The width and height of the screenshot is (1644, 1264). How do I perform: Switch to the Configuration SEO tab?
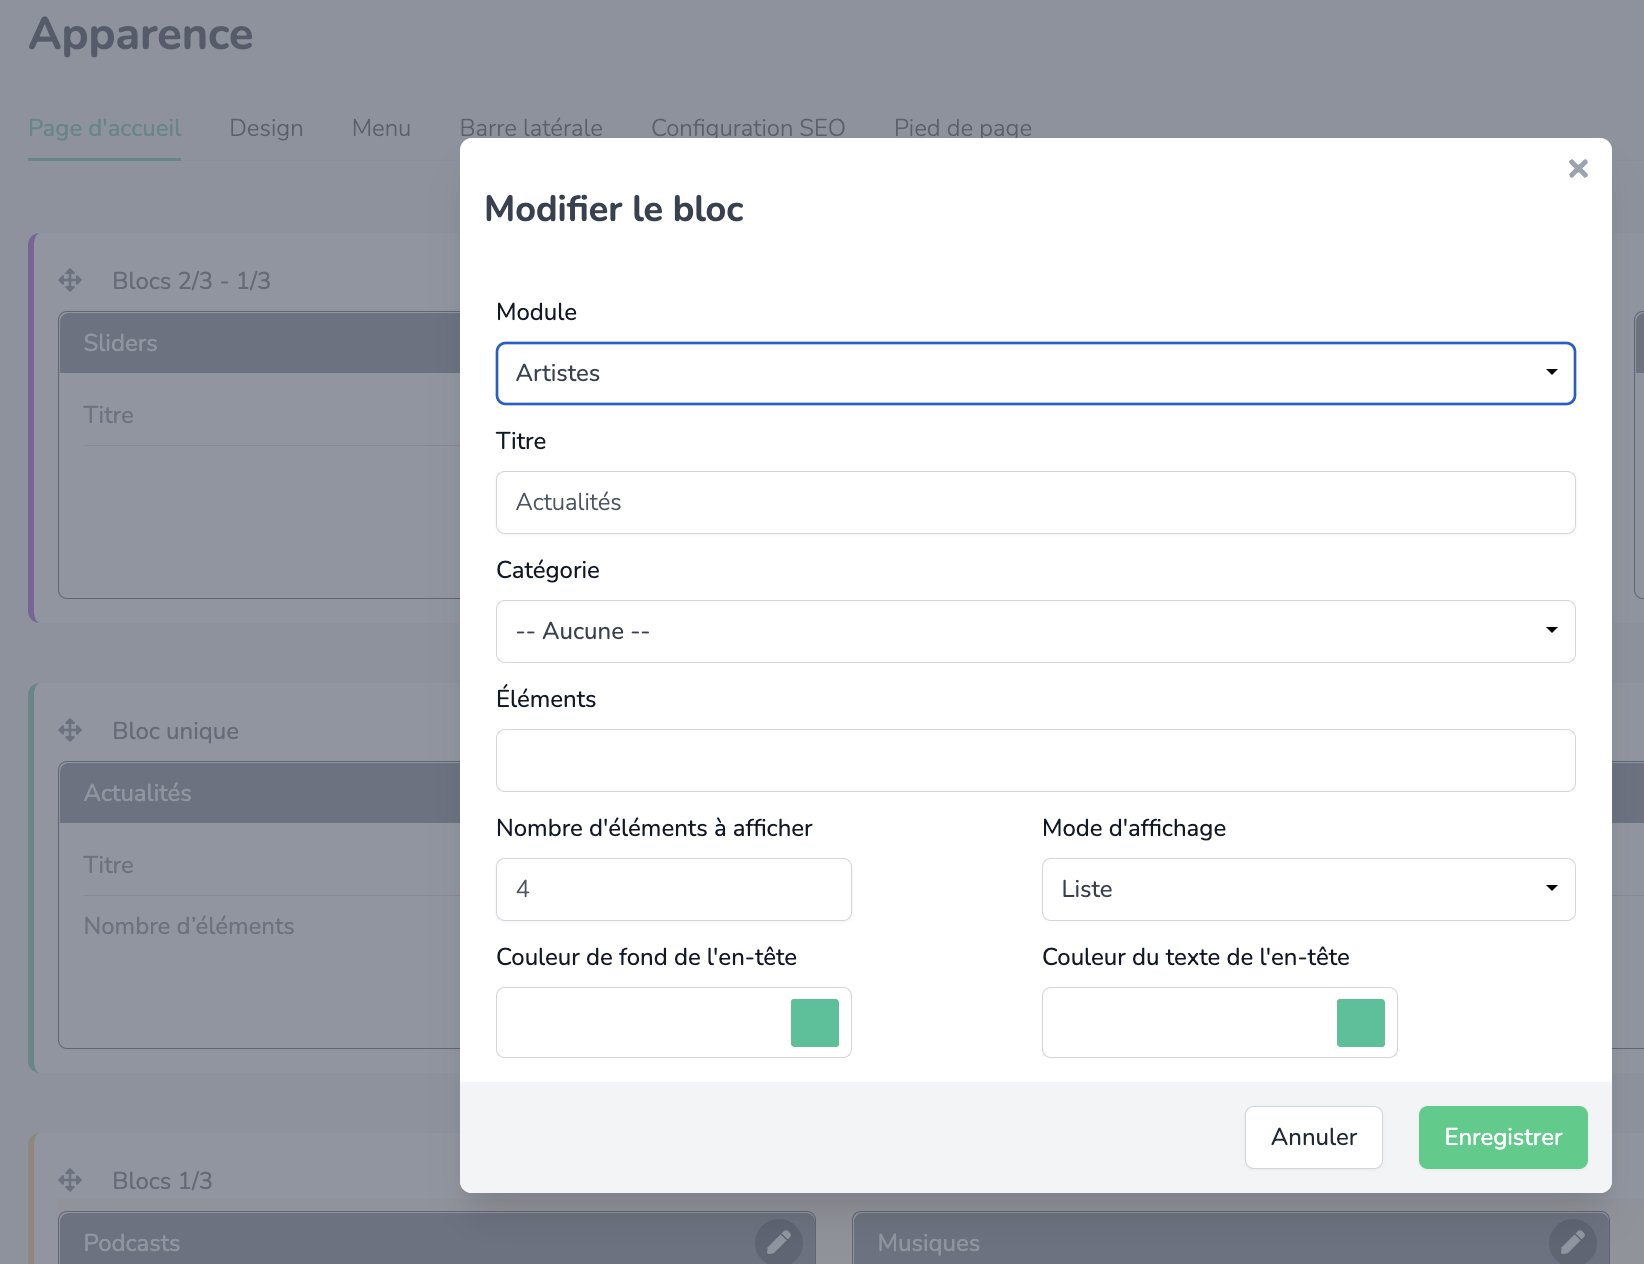(748, 128)
